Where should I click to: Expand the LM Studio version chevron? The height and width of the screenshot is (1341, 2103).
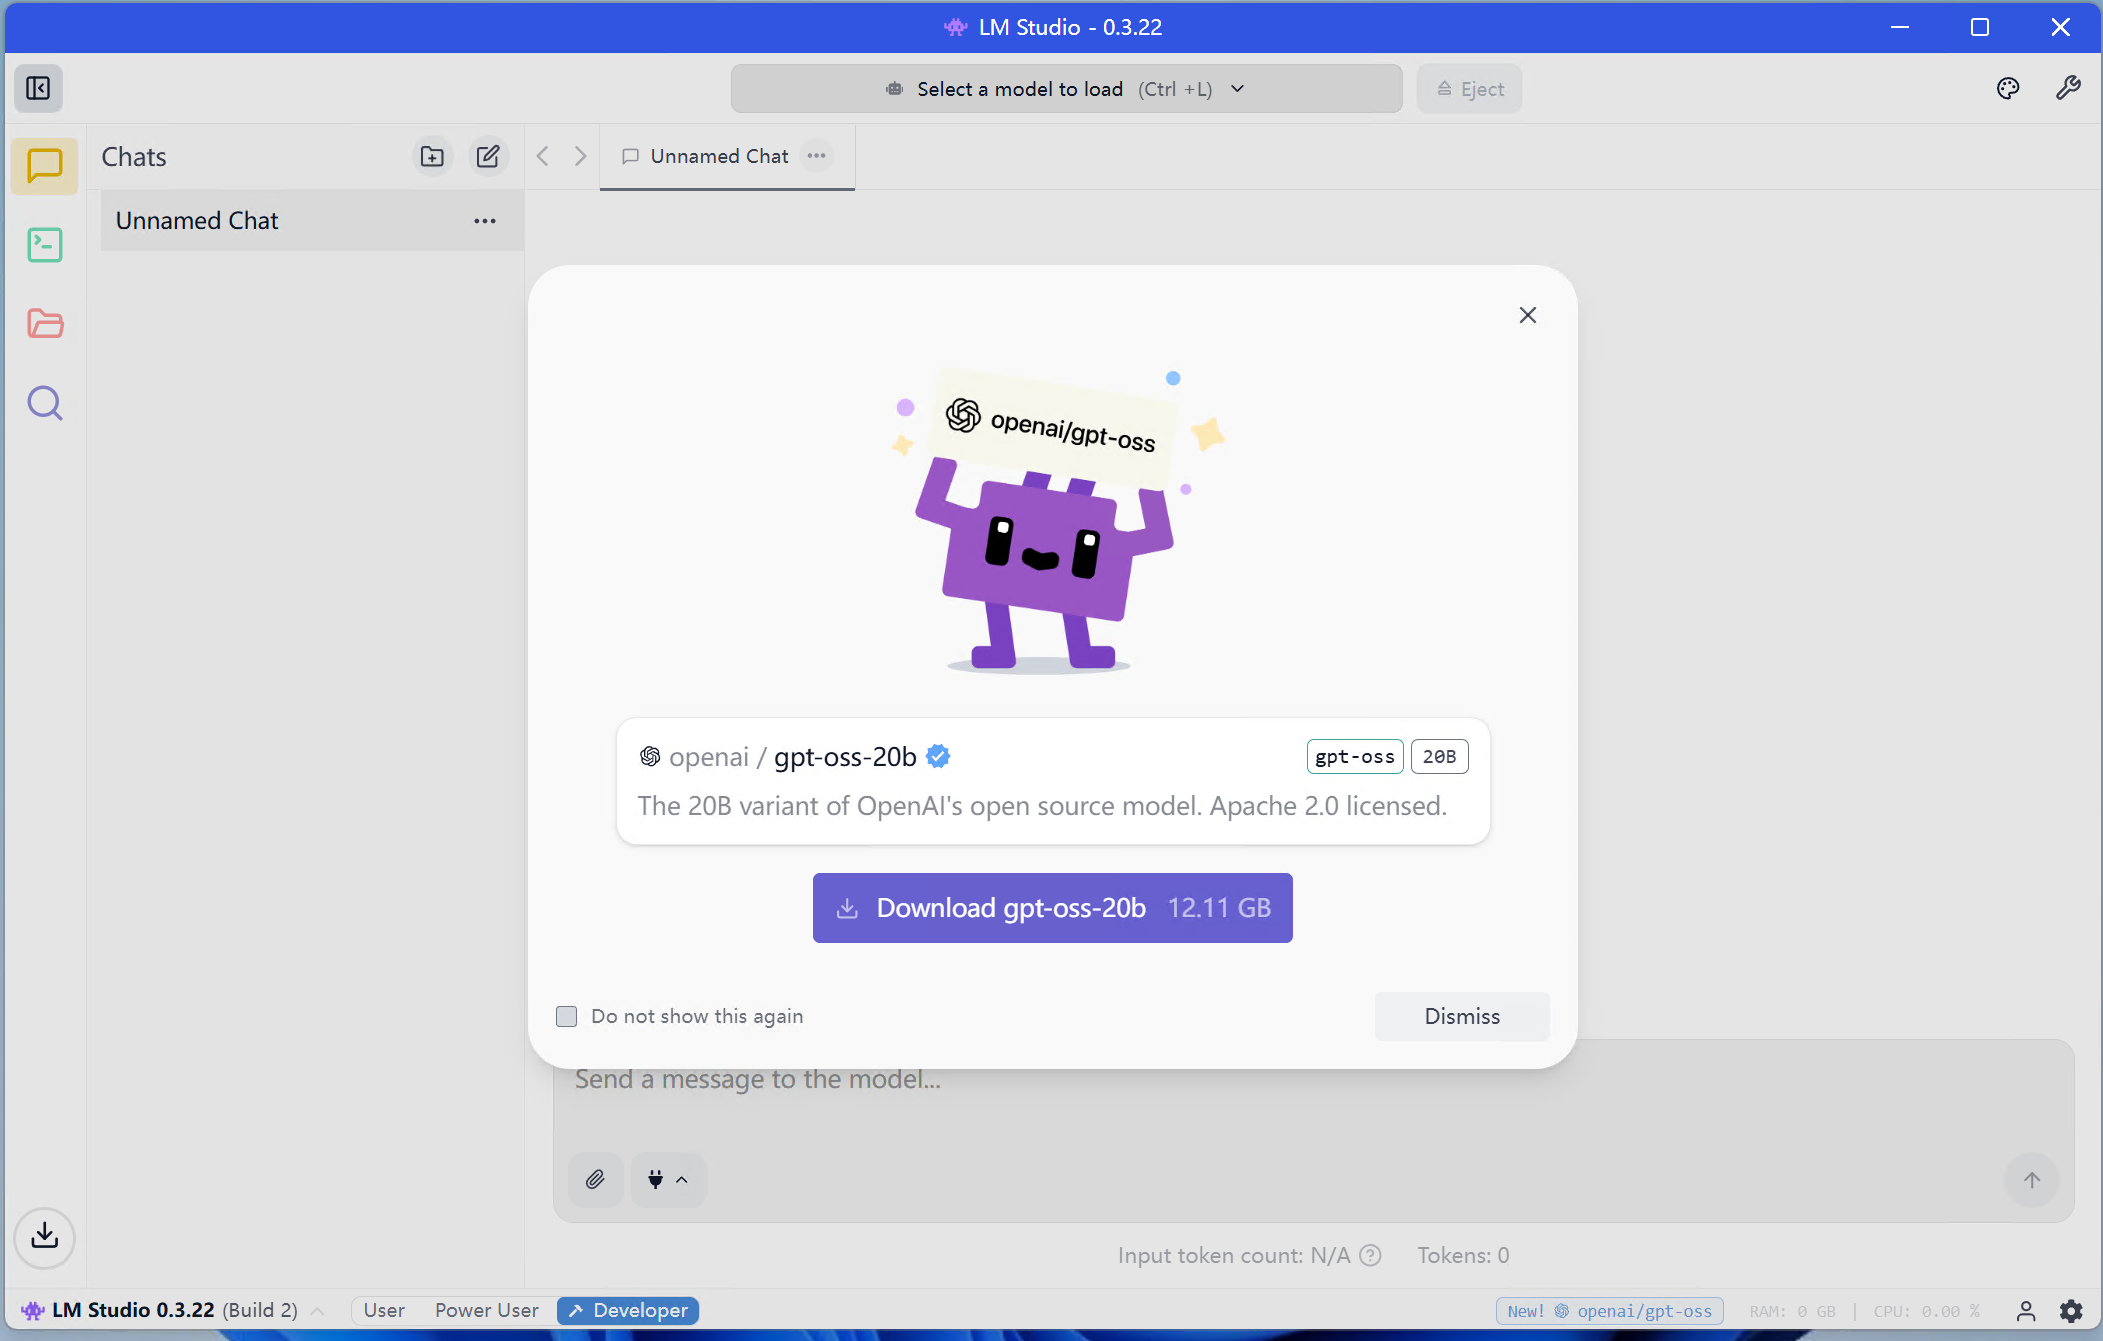coord(317,1311)
